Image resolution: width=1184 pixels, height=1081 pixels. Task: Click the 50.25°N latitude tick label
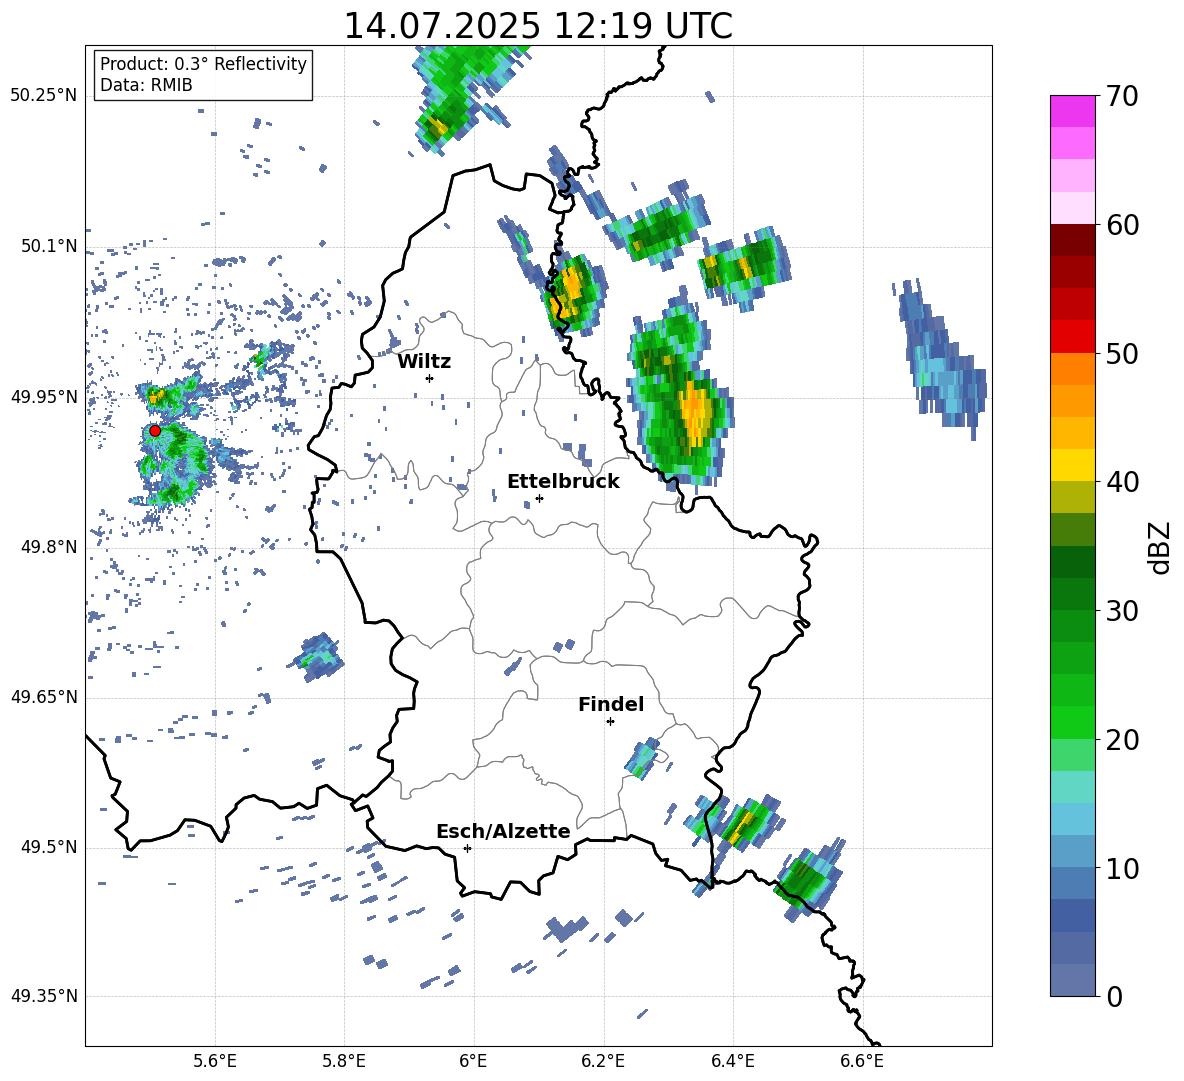click(44, 96)
